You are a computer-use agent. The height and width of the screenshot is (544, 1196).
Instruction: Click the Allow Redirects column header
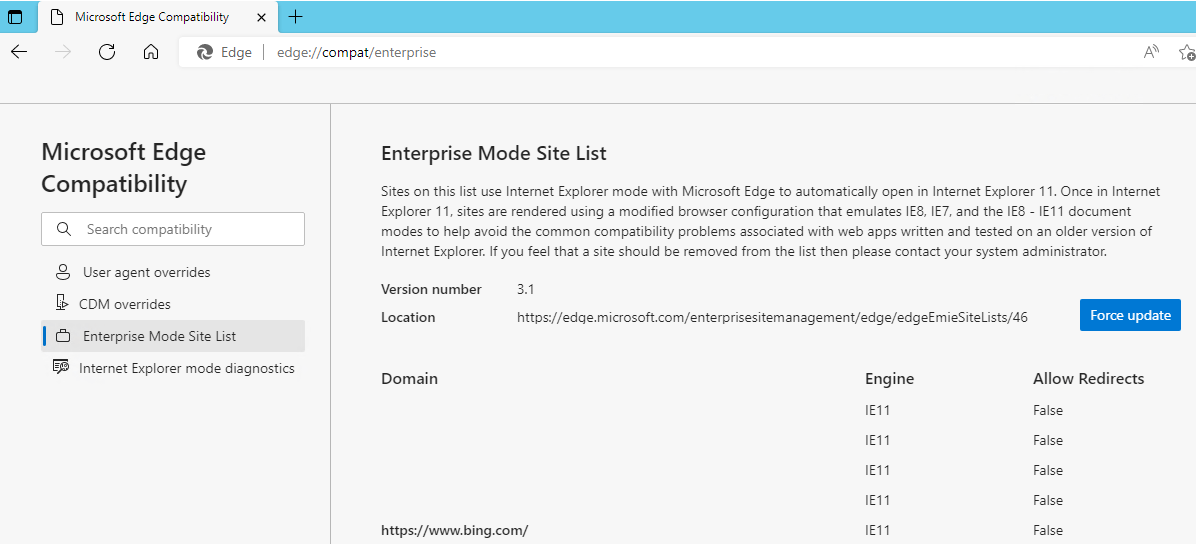pyautogui.click(x=1088, y=378)
